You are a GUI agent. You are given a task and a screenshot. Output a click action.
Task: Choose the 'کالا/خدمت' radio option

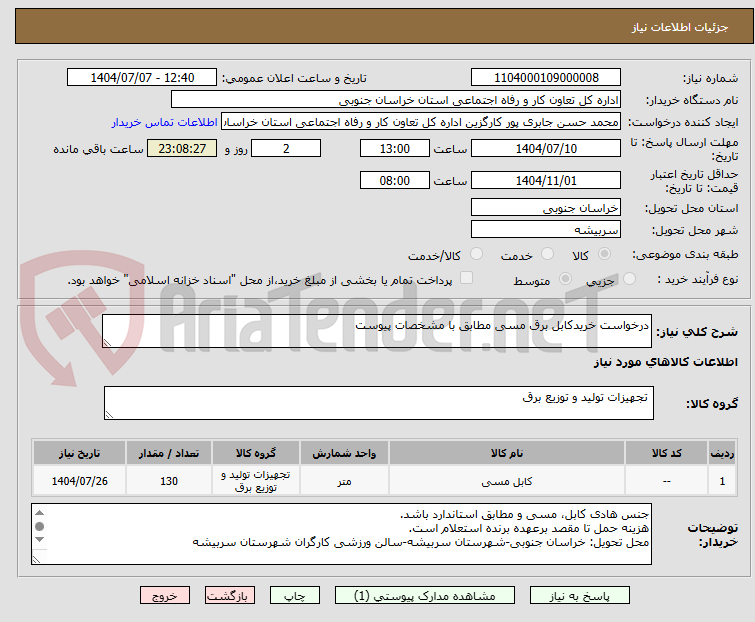pyautogui.click(x=476, y=256)
